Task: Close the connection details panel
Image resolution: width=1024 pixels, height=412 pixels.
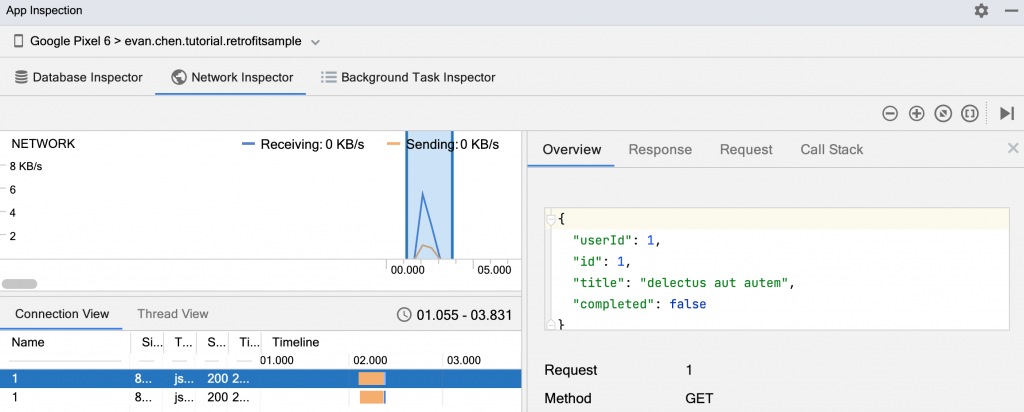Action: (1013, 148)
